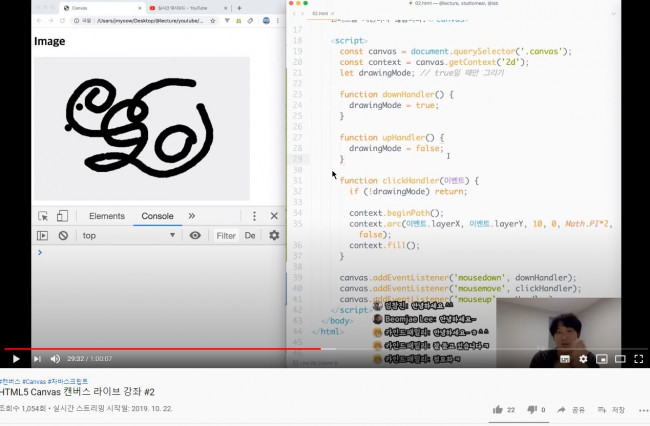This screenshot has height=426, width=650.
Task: Save the video via 저장 button
Action: [x=611, y=410]
